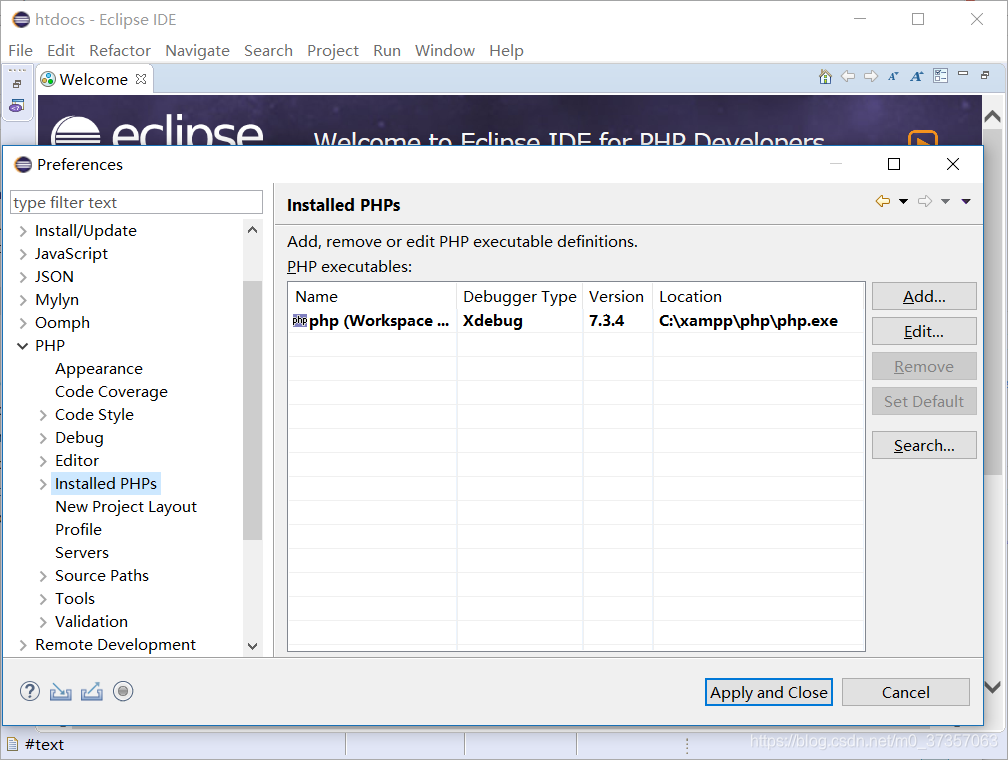Open back history dropdown arrow
The image size is (1008, 760).
tap(903, 202)
